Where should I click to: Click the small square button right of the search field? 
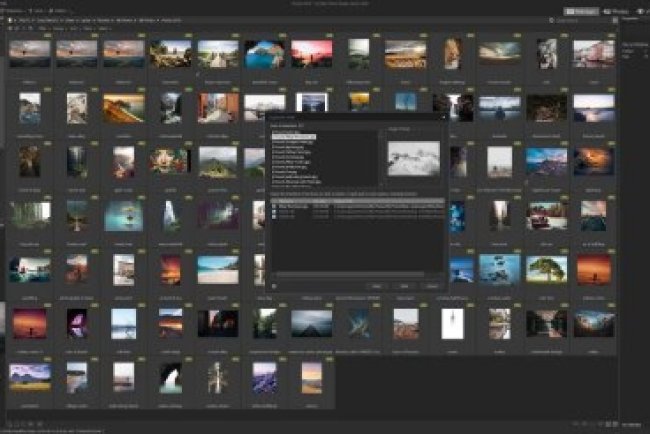616,20
